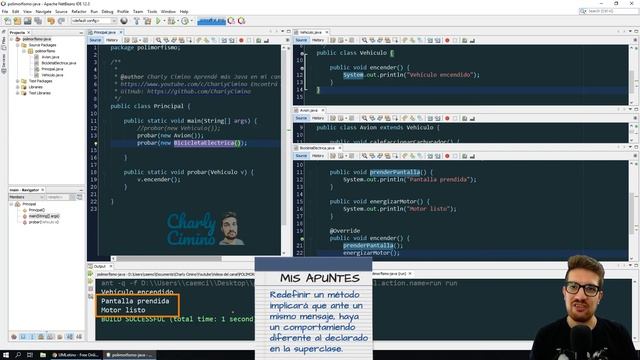The height and width of the screenshot is (360, 640).
Task: Switch Principal.java editor to History view
Action: click(x=112, y=40)
